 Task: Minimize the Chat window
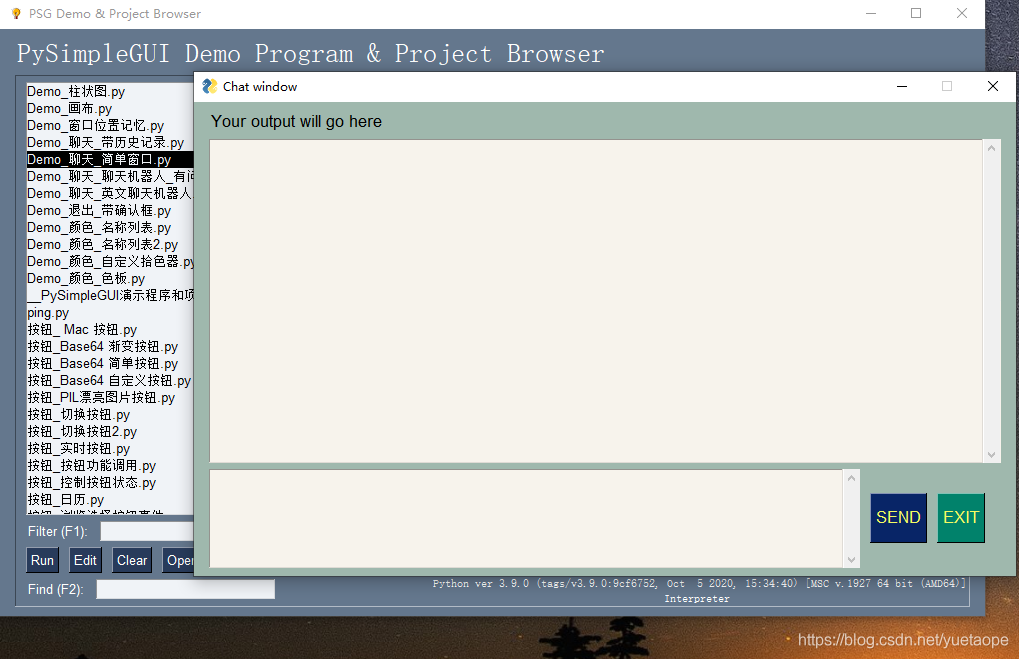pos(902,86)
